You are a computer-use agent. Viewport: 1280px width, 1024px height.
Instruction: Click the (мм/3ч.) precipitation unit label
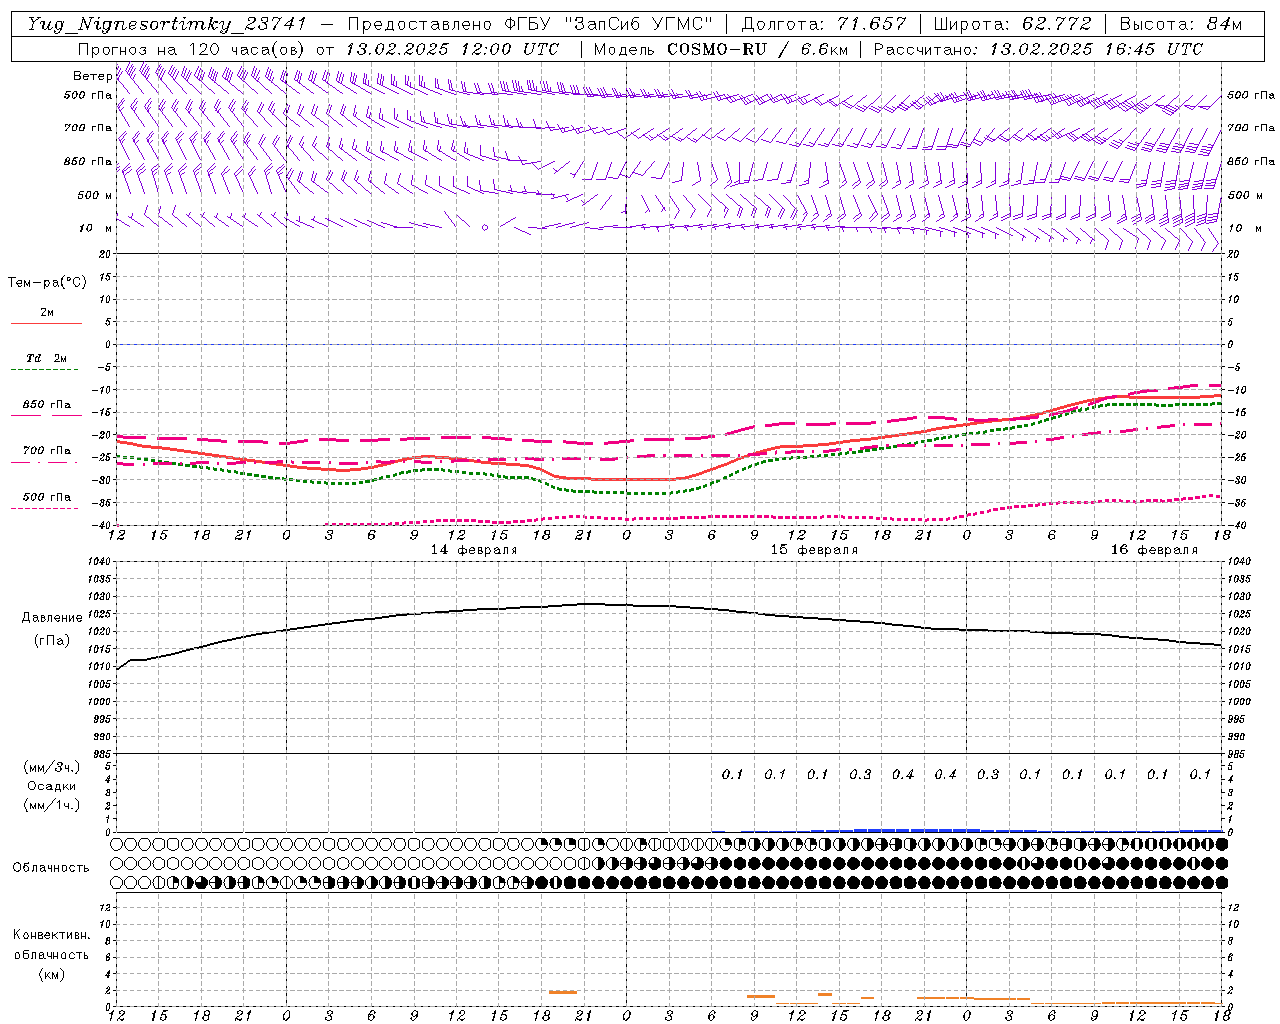pyautogui.click(x=52, y=767)
